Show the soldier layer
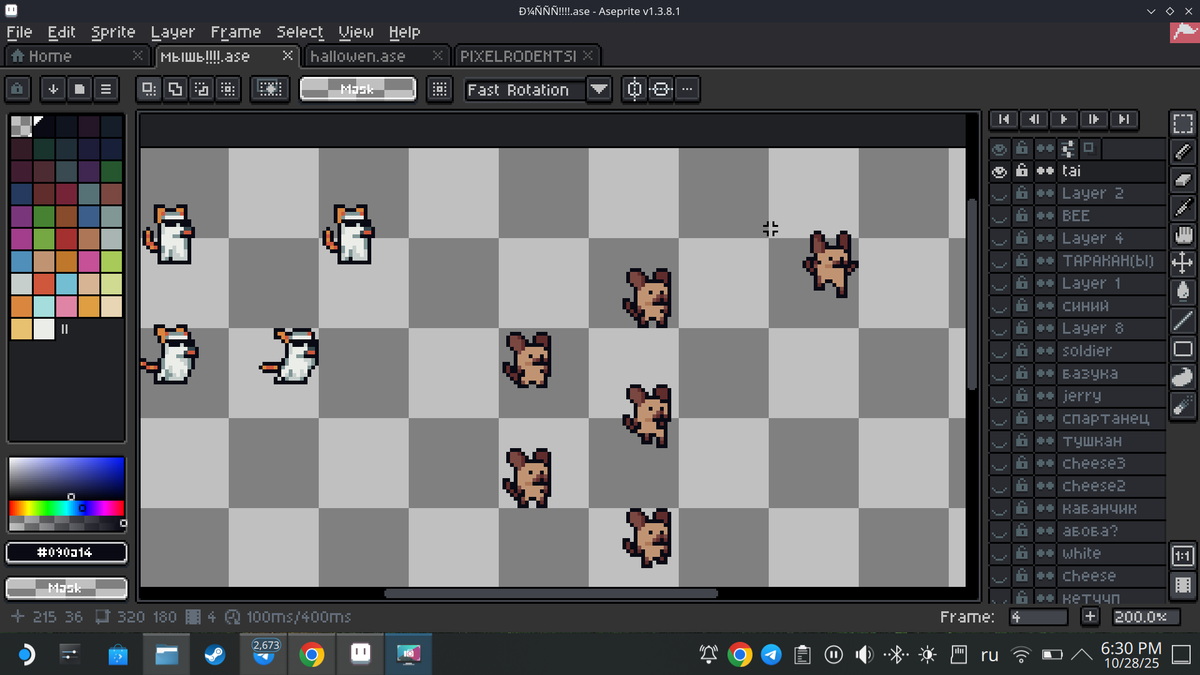Screen dimensions: 1200x675 (x=999, y=351)
